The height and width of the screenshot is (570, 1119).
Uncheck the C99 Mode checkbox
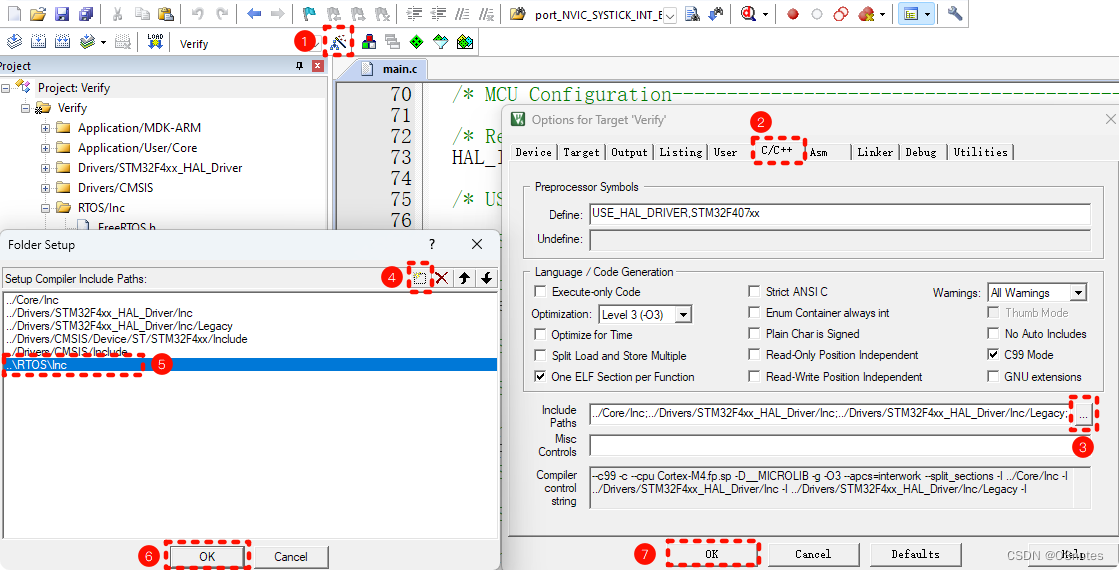[x=993, y=355]
